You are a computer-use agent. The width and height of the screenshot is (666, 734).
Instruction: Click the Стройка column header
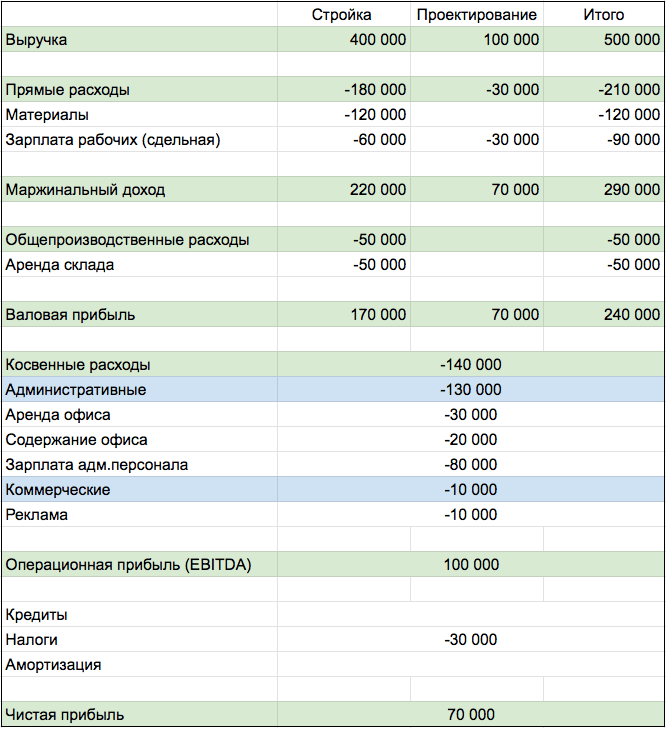(341, 14)
